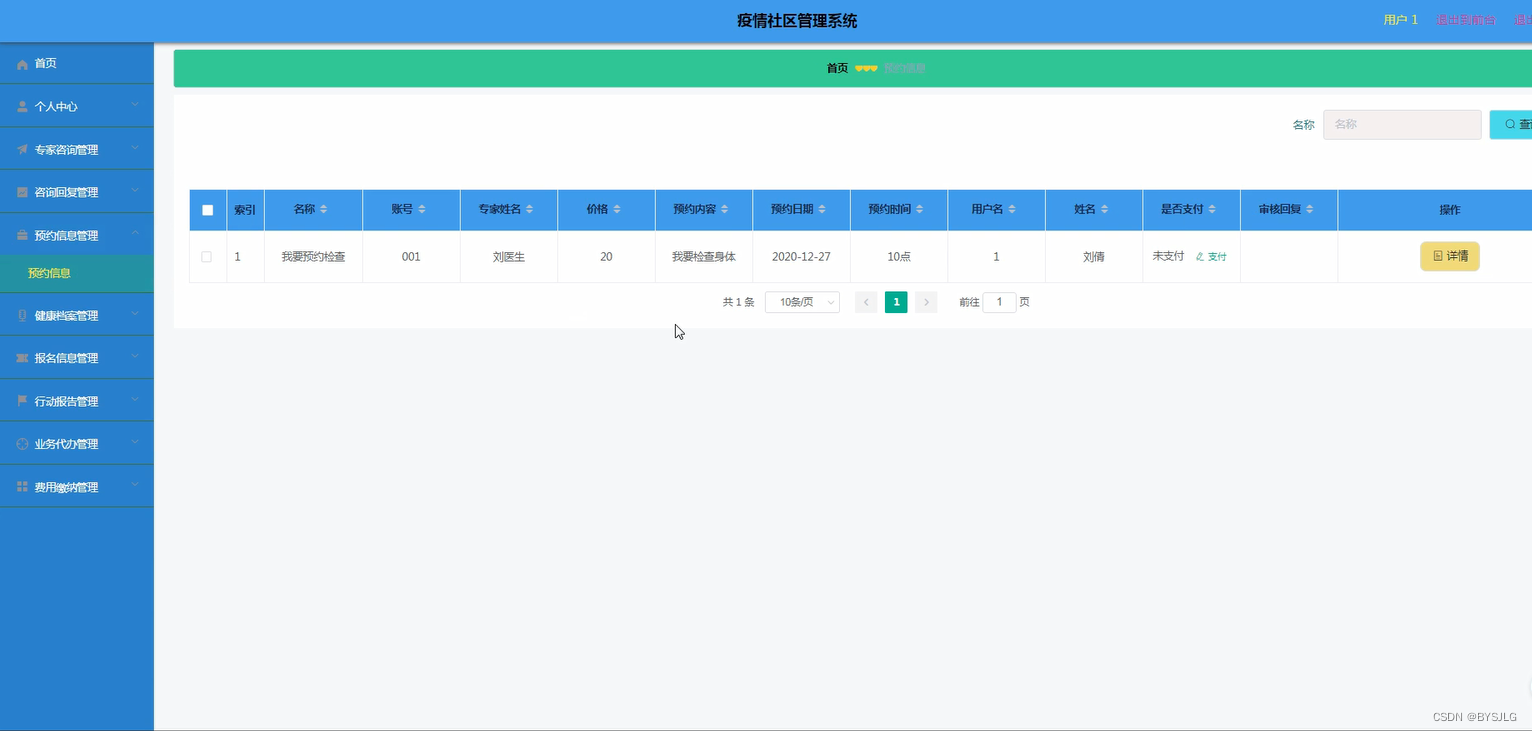Select 预约信息 submenu item
The image size is (1532, 731).
click(x=49, y=273)
